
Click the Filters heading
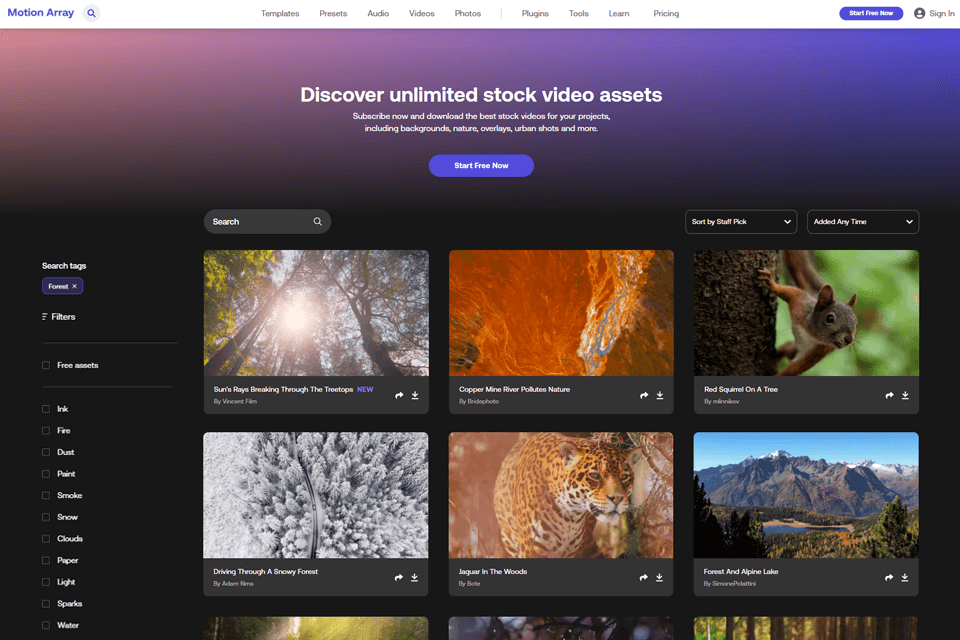(63, 317)
